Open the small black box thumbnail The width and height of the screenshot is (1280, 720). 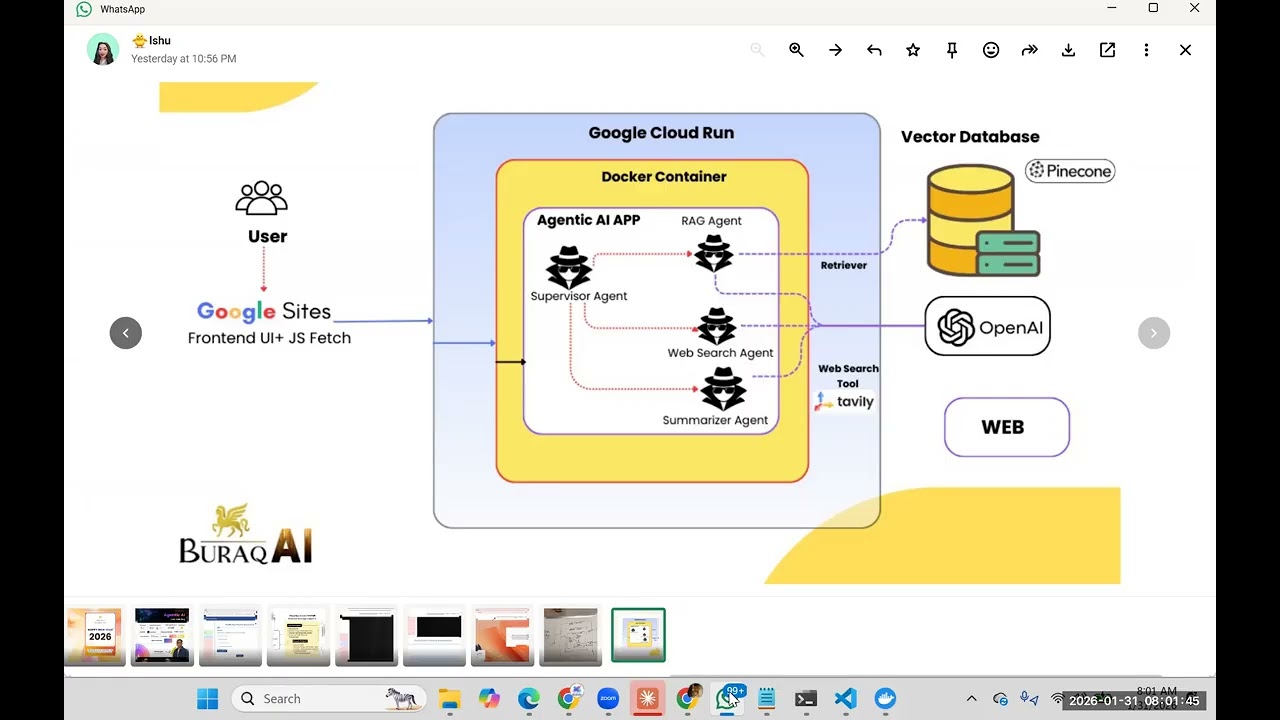point(434,636)
